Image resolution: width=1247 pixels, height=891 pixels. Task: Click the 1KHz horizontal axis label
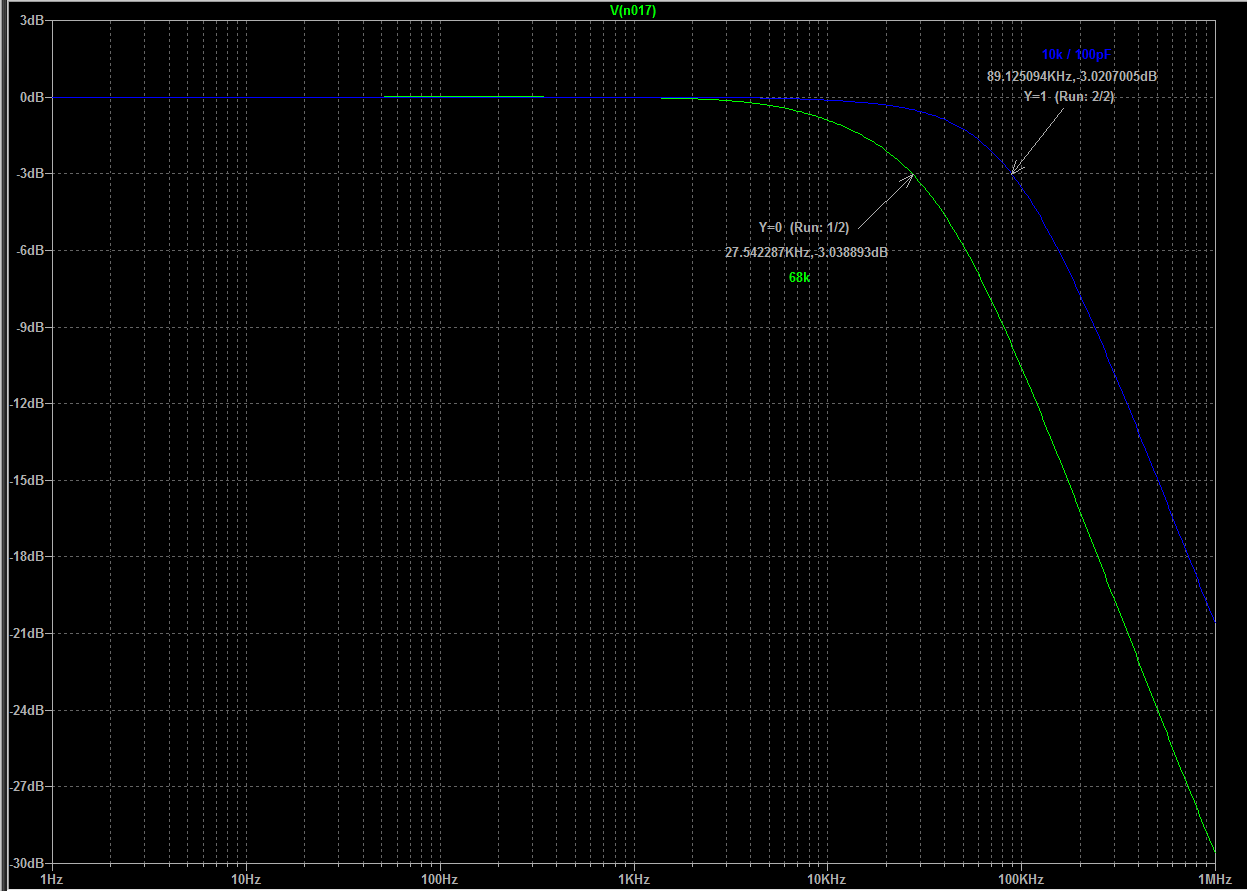(x=633, y=880)
